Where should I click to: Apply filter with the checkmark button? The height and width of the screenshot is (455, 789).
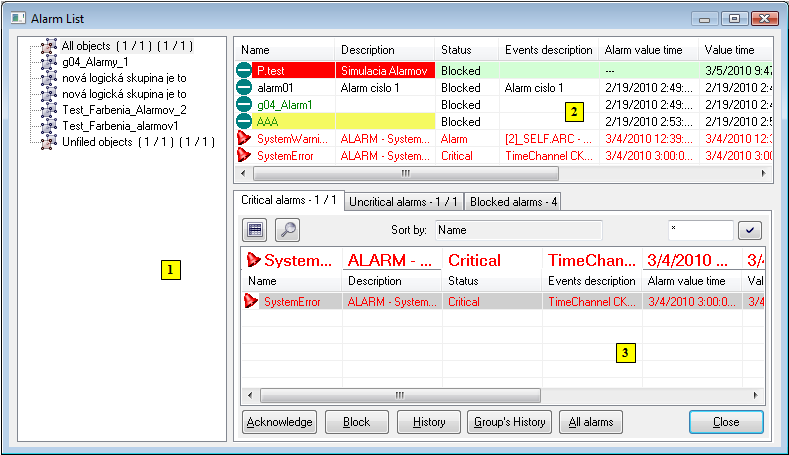[749, 230]
